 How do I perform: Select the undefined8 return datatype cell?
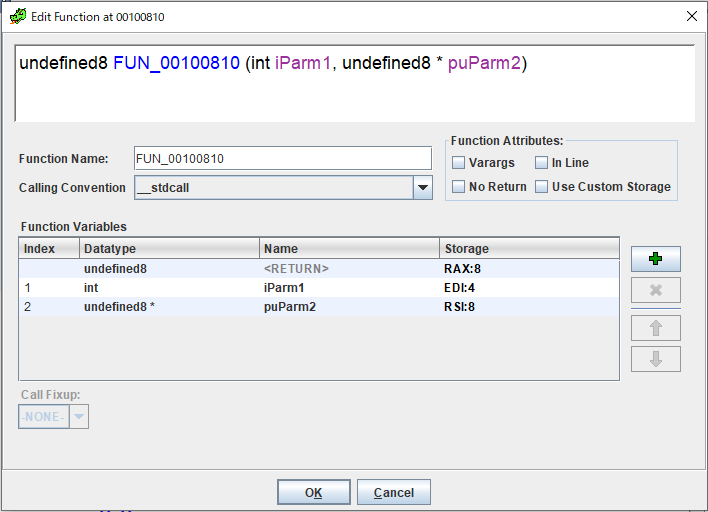tap(169, 269)
